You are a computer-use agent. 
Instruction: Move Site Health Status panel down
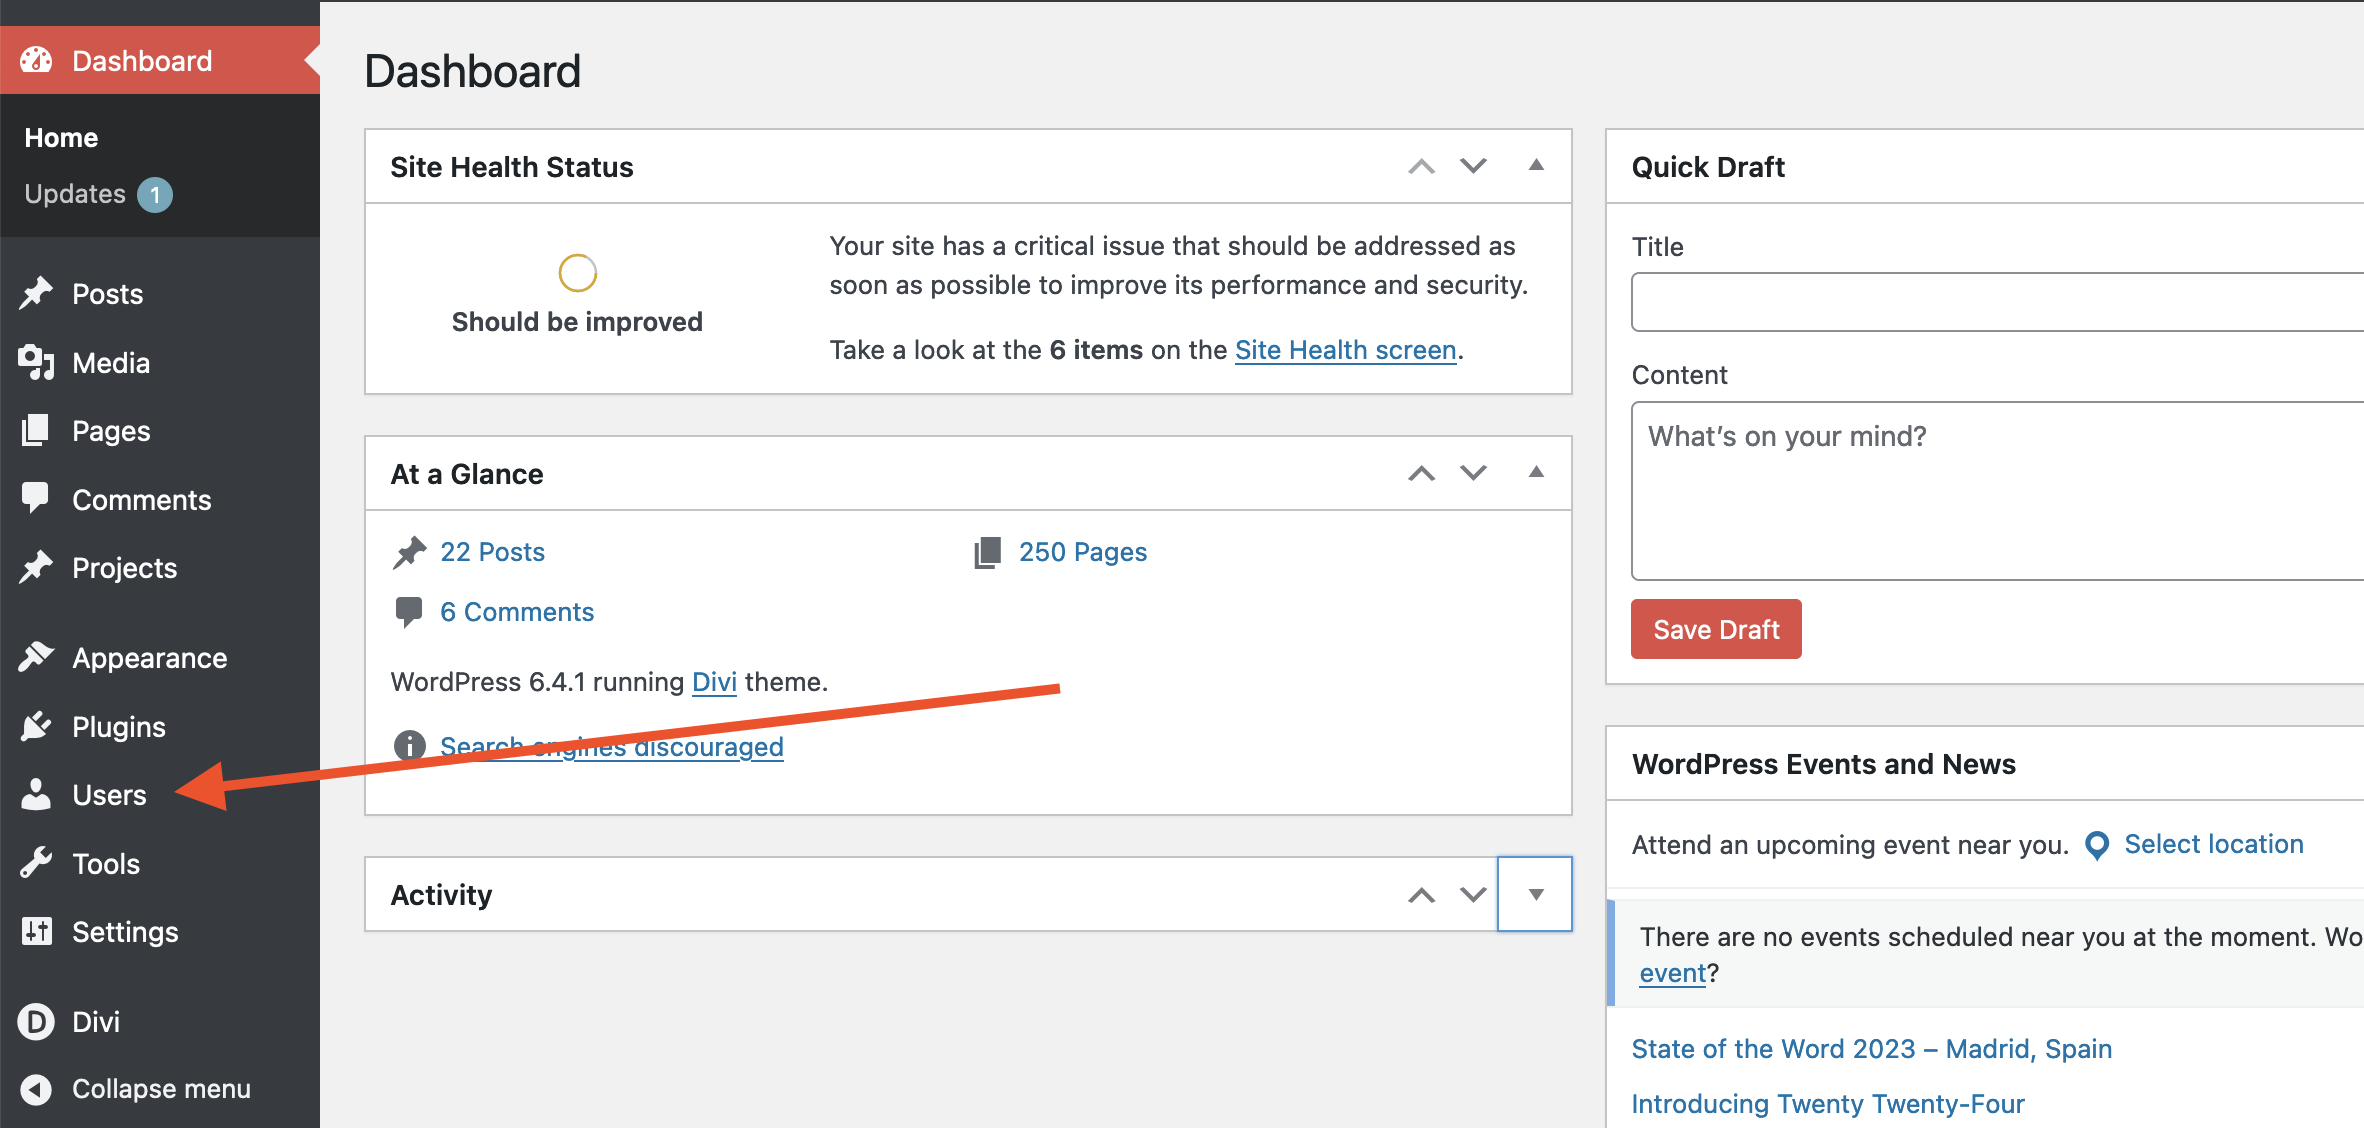click(1473, 166)
